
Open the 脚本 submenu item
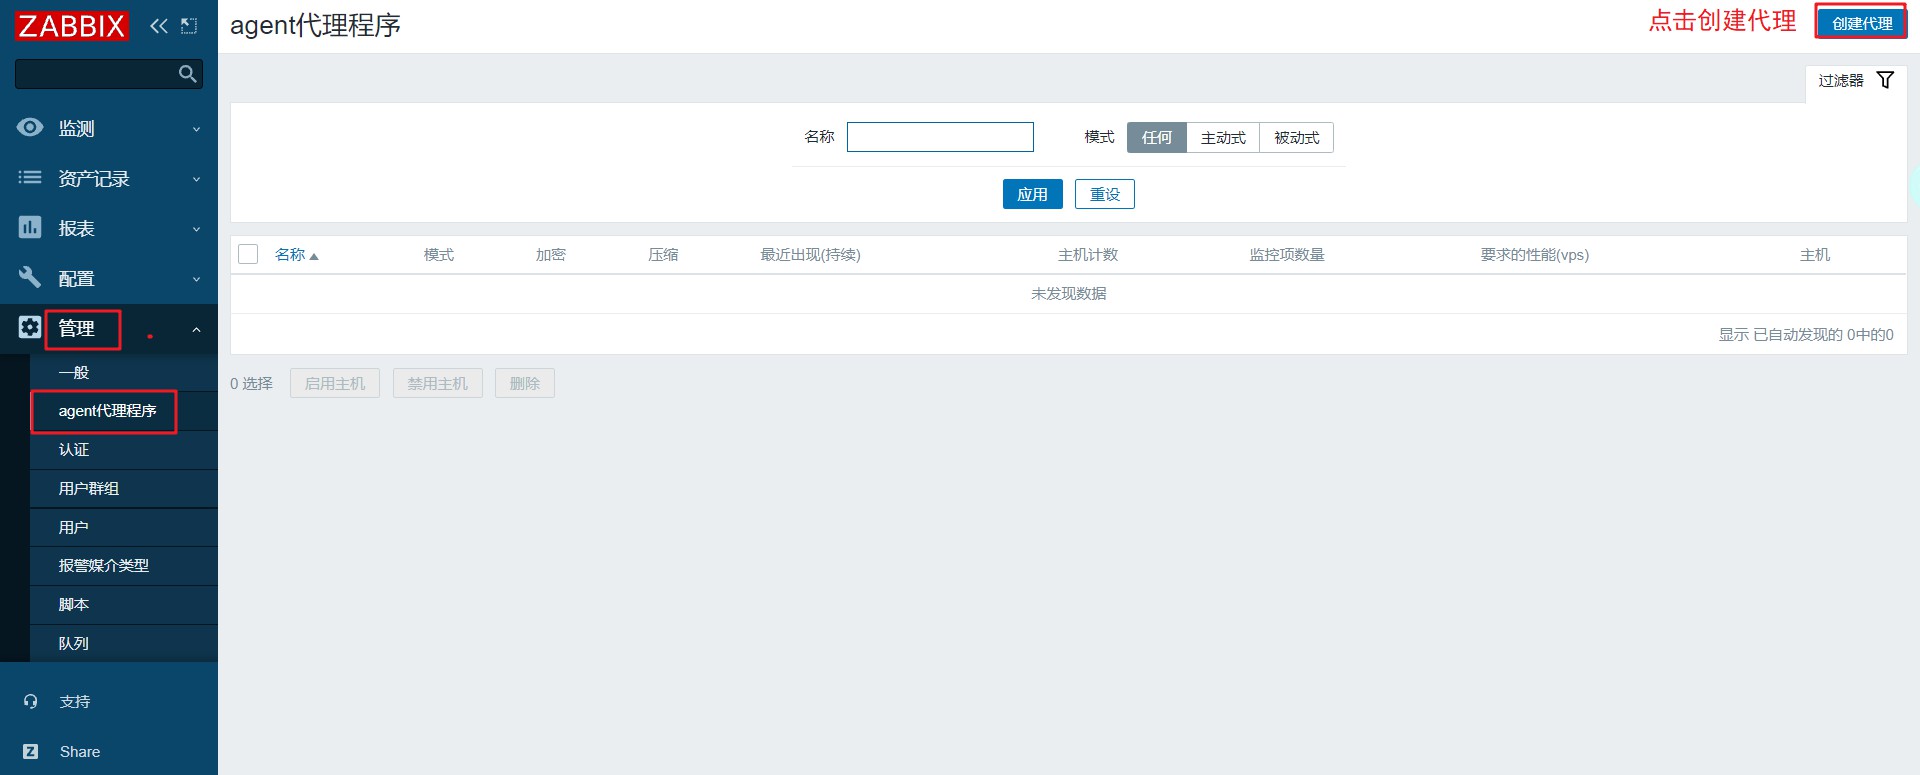pos(124,605)
